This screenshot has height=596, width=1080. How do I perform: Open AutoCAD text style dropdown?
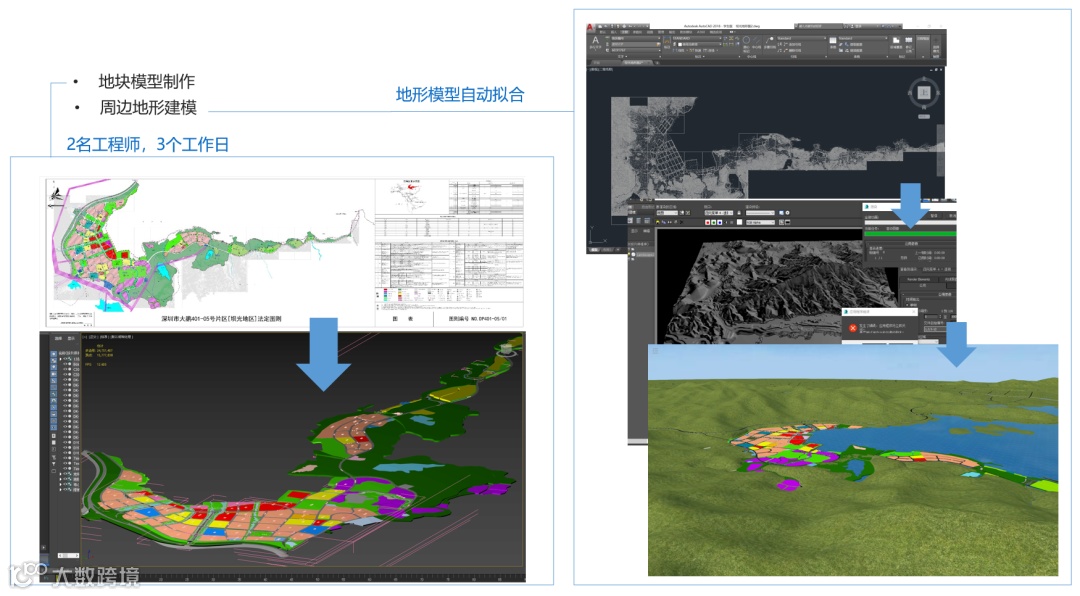(636, 38)
